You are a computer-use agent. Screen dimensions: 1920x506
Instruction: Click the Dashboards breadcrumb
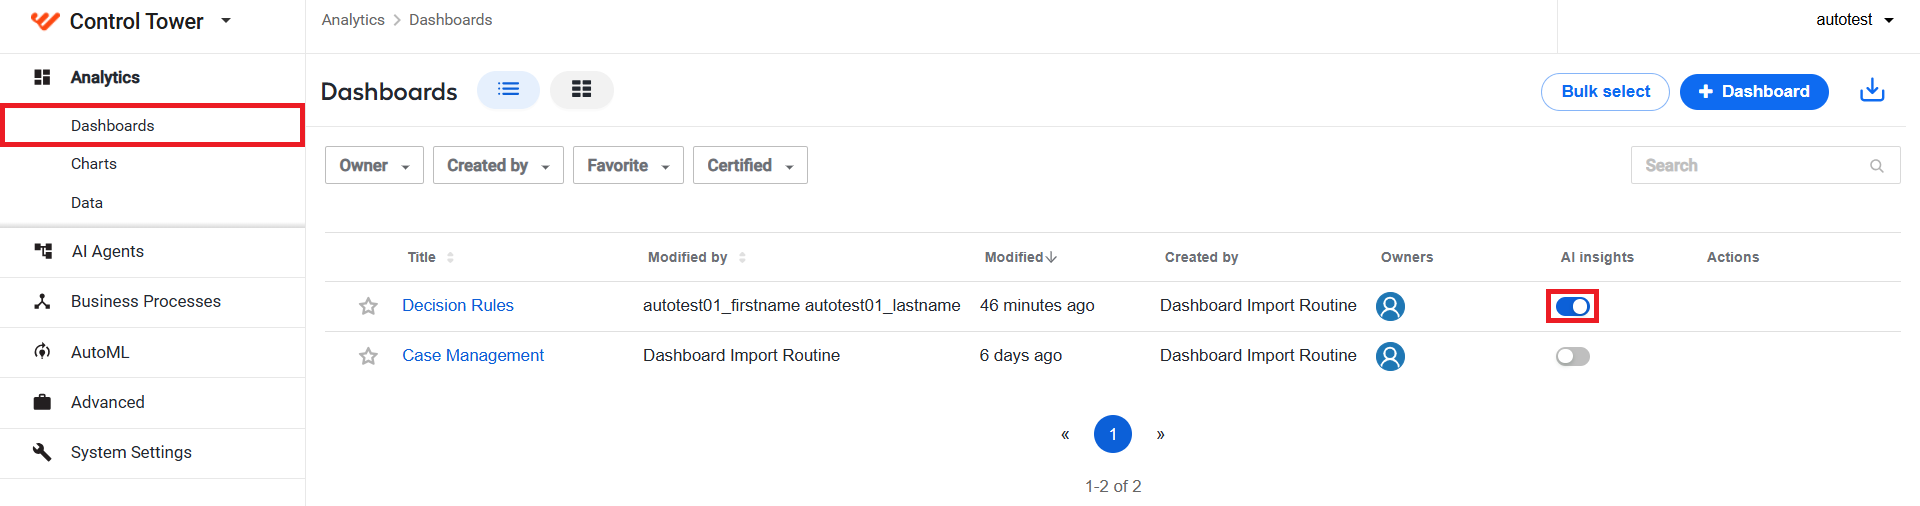click(450, 20)
